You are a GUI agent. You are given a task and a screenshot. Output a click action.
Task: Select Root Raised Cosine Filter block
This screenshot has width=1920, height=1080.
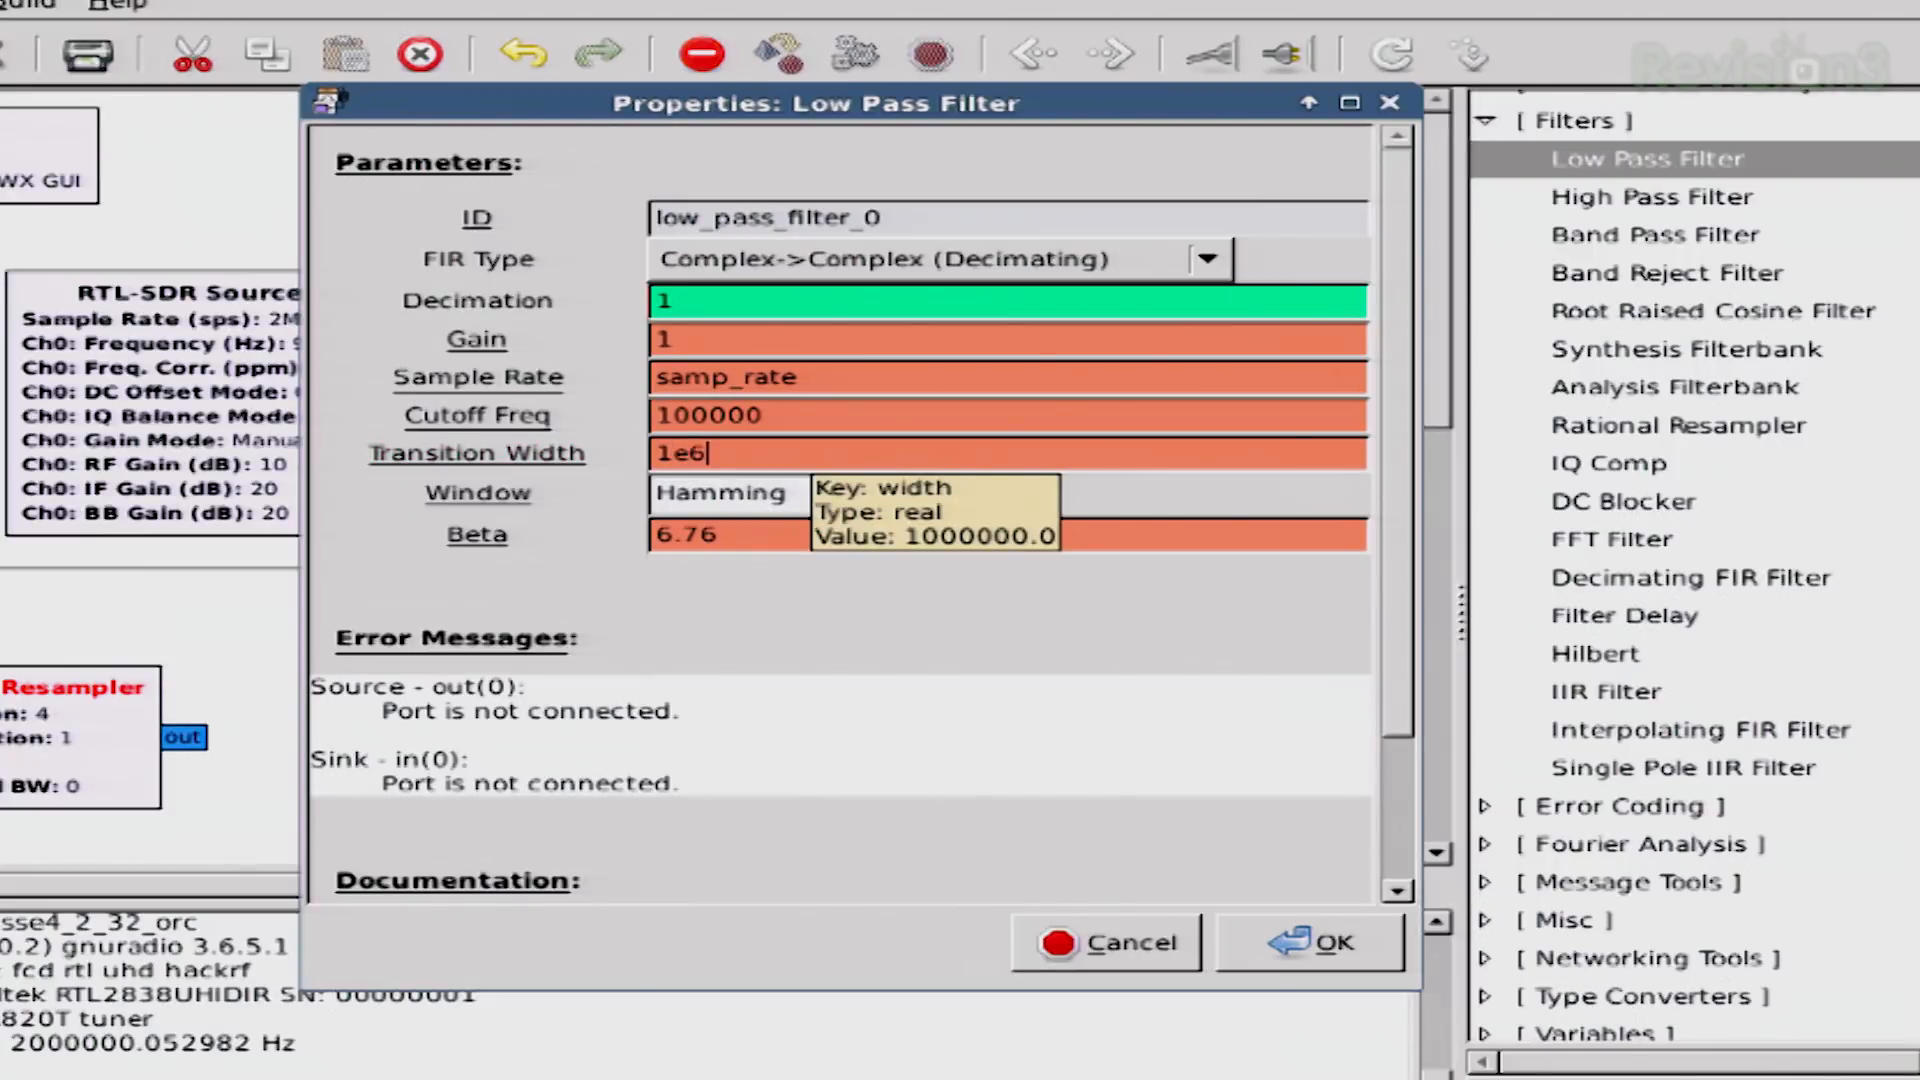click(1713, 311)
